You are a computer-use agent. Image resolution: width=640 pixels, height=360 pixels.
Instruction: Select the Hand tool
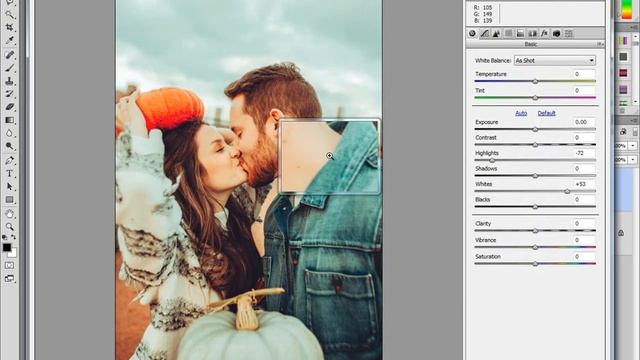(9, 214)
